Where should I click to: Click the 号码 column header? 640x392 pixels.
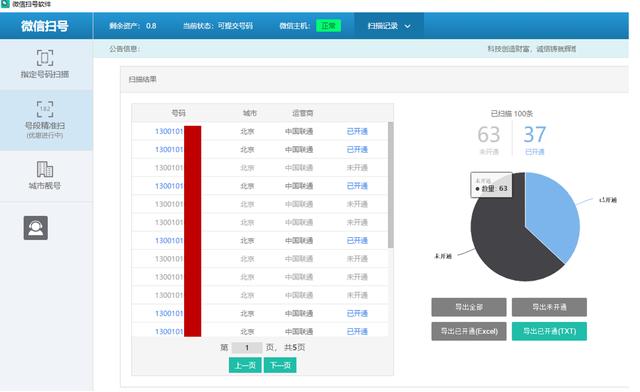(178, 113)
